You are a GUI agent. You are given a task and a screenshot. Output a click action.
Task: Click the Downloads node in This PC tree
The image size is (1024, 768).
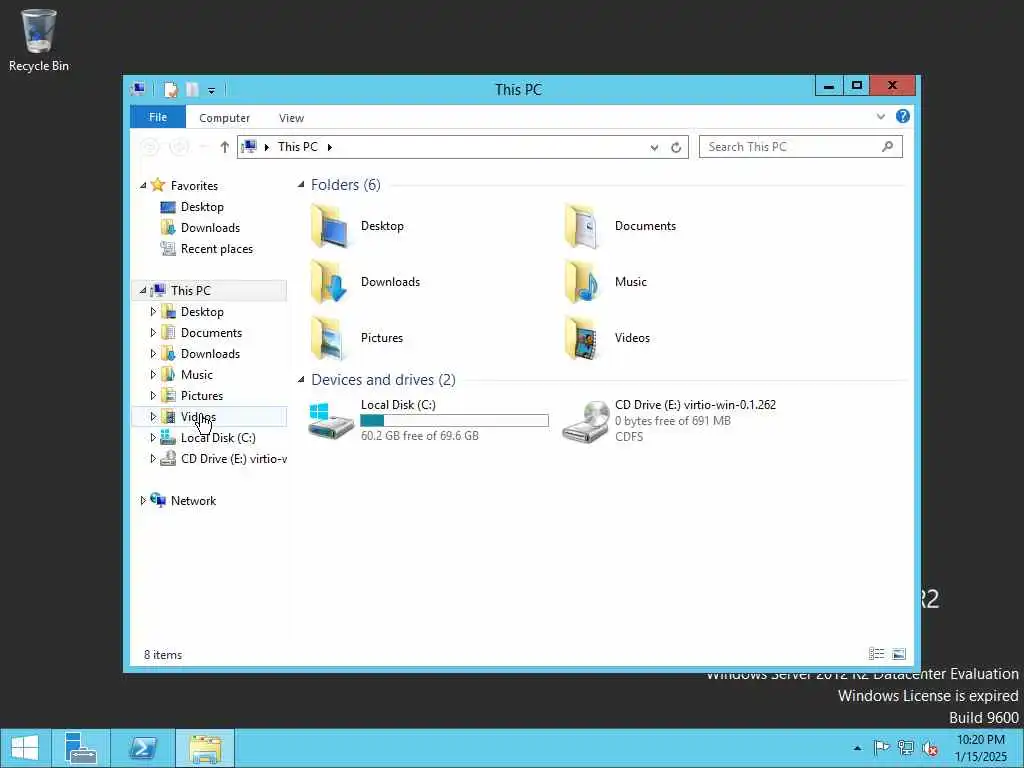point(210,354)
